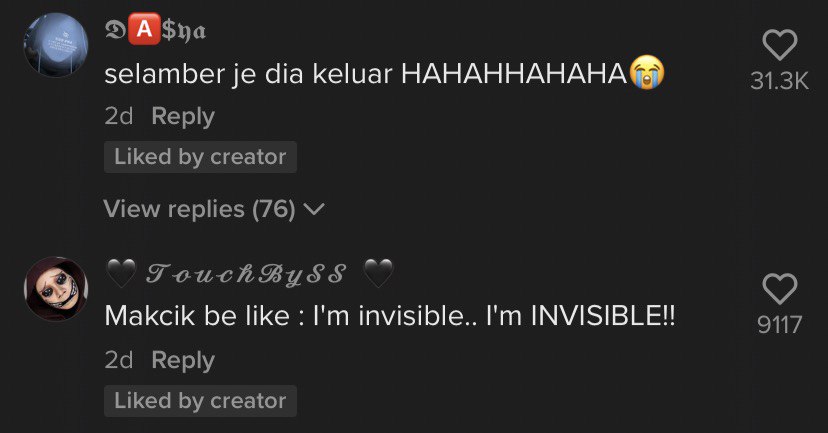Reply to DA$ha's comment
Screen dimensions: 828x433
pos(183,116)
